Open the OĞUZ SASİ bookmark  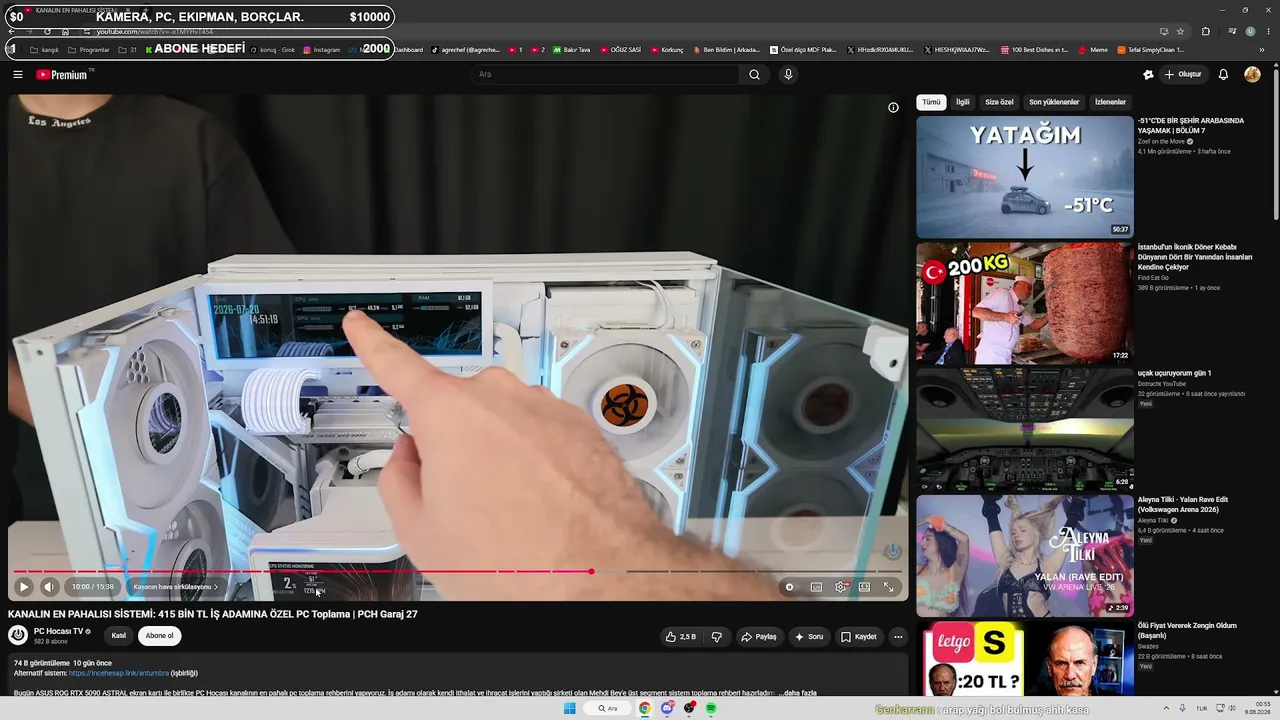[619, 50]
